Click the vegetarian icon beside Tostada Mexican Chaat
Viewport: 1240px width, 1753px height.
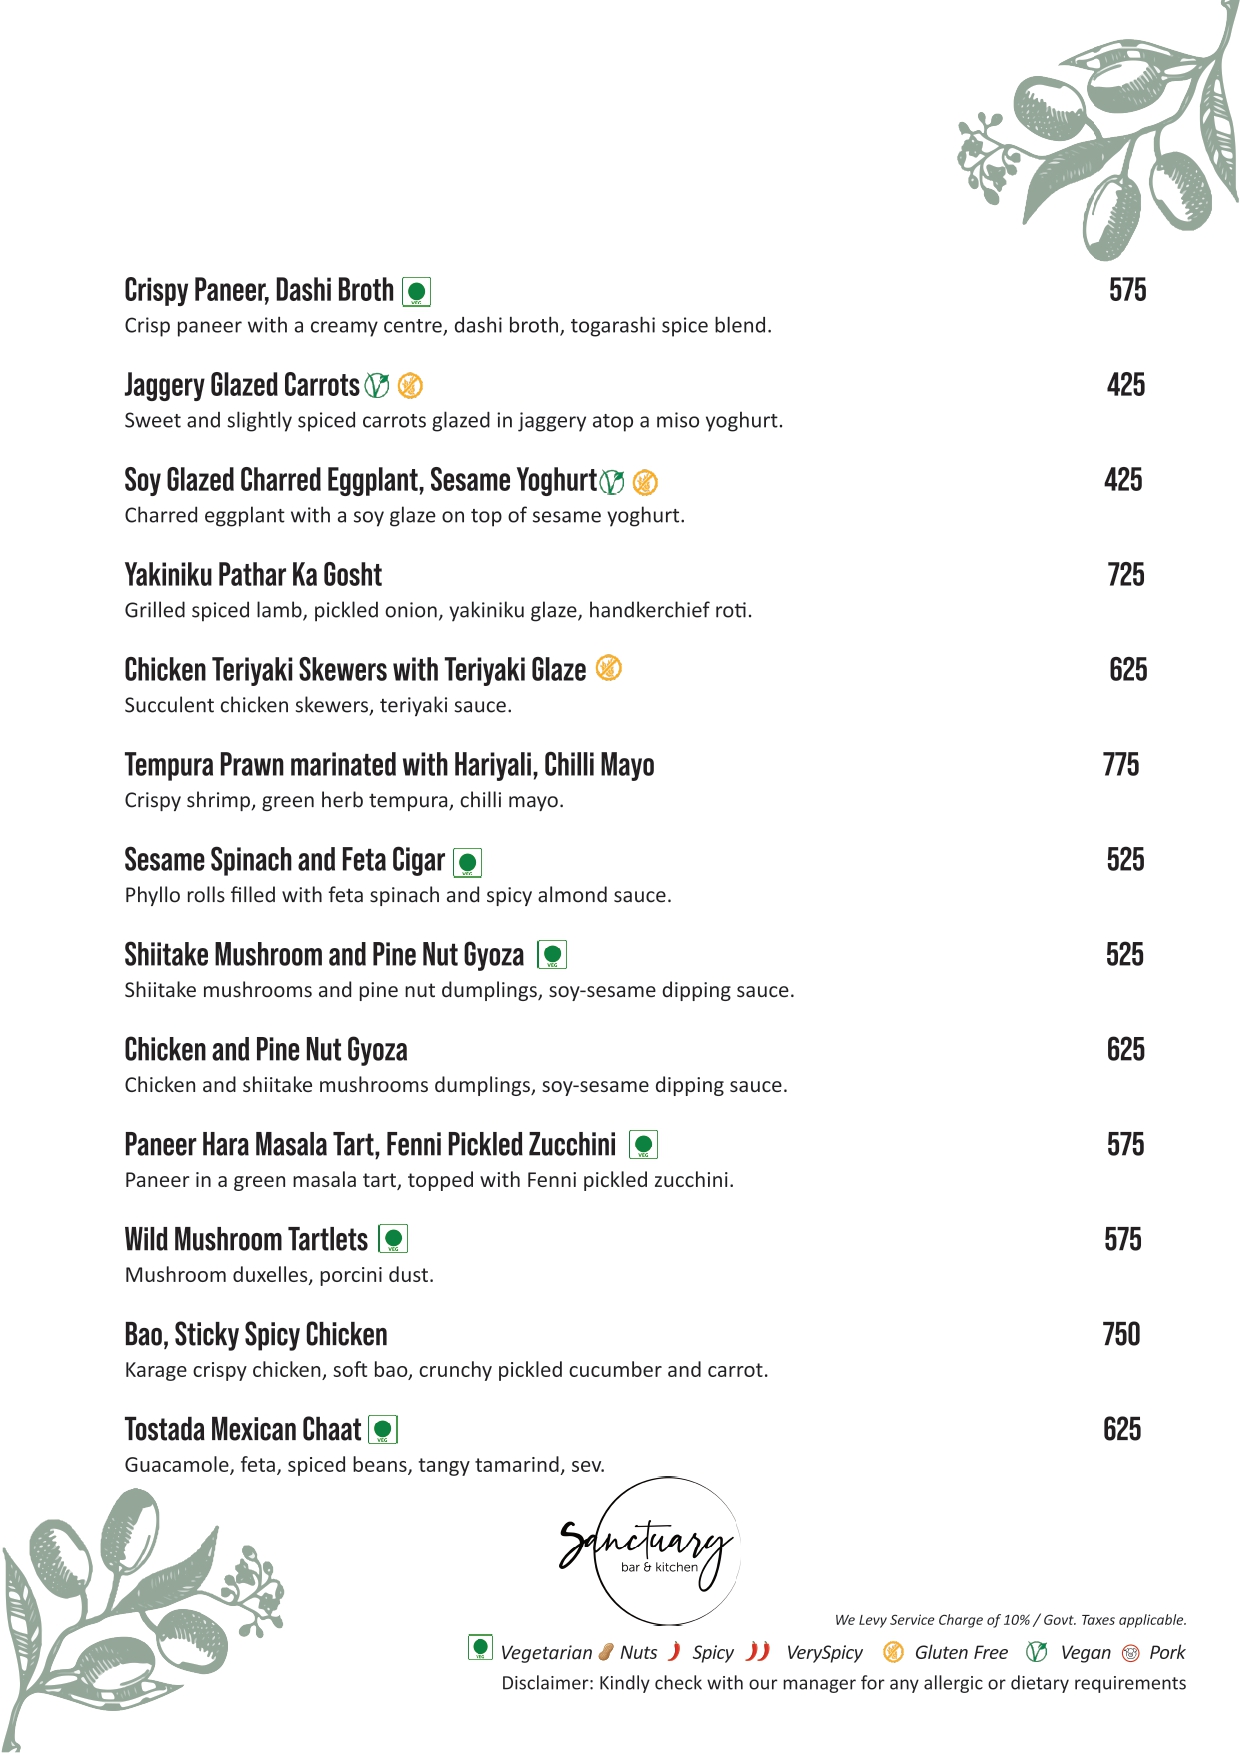383,1430
